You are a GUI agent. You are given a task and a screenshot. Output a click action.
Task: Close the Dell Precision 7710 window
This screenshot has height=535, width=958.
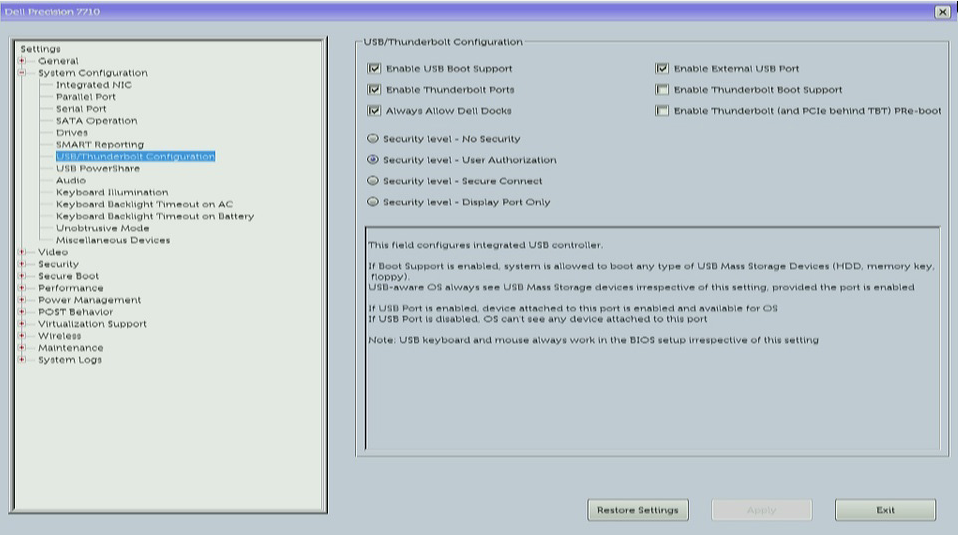pyautogui.click(x=942, y=12)
